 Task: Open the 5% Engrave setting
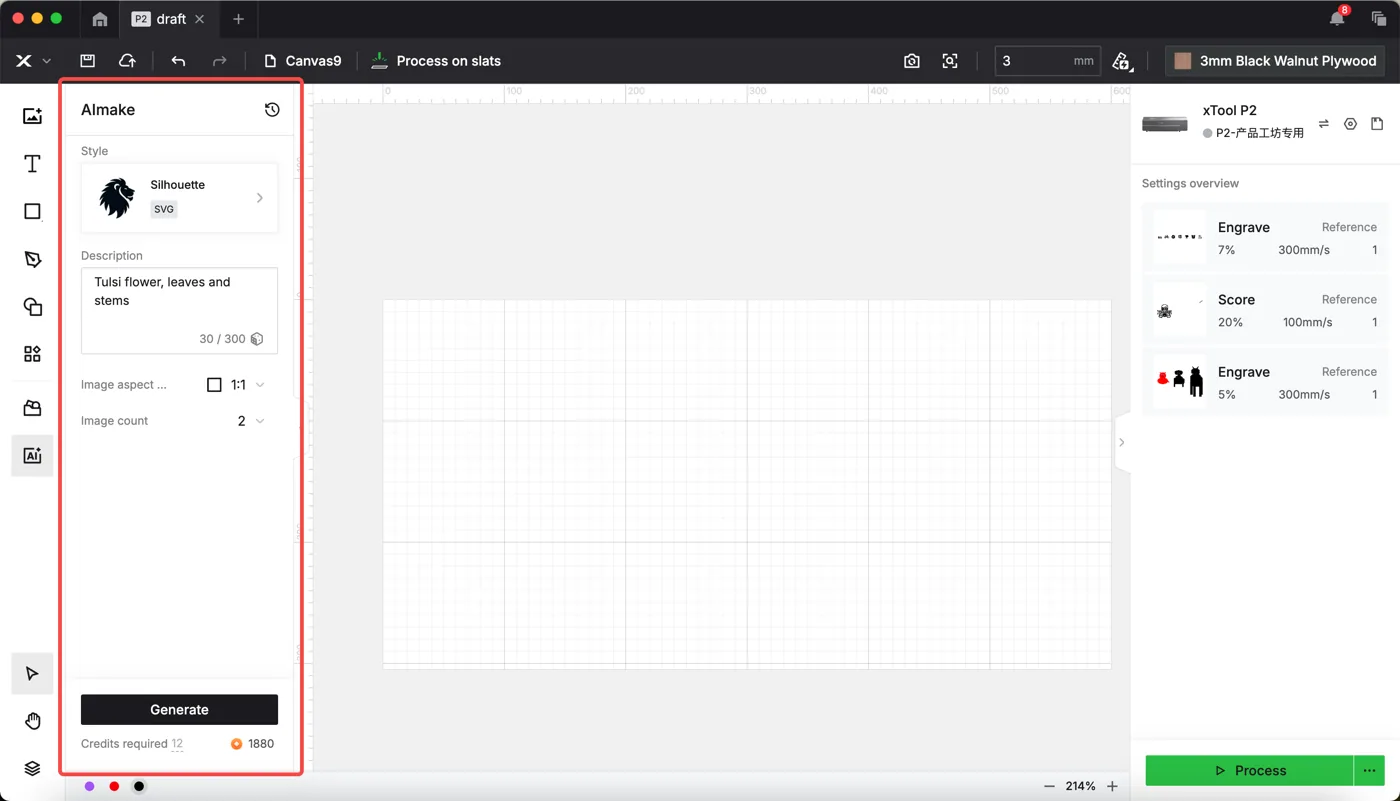pos(1265,382)
